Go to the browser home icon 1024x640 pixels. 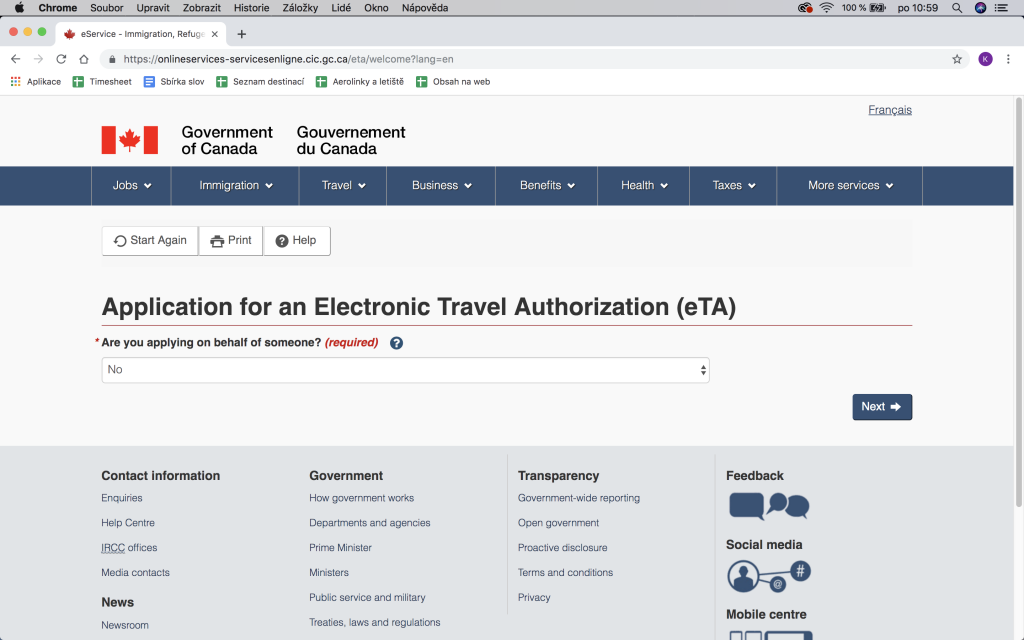(x=84, y=59)
